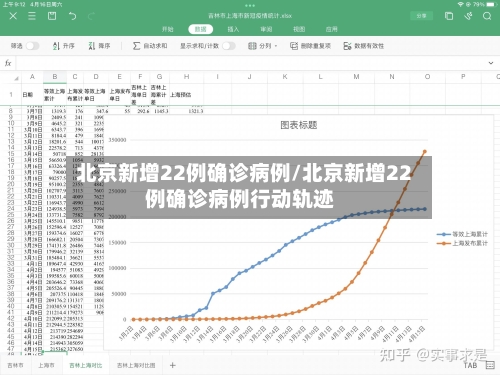
Task: Sort descending with 降序
Action: 99,46
